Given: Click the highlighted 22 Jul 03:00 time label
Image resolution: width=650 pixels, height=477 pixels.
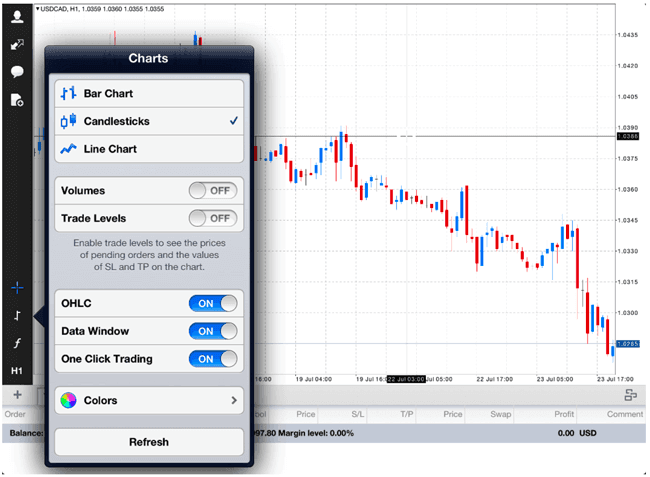Looking at the screenshot, I should point(406,379).
